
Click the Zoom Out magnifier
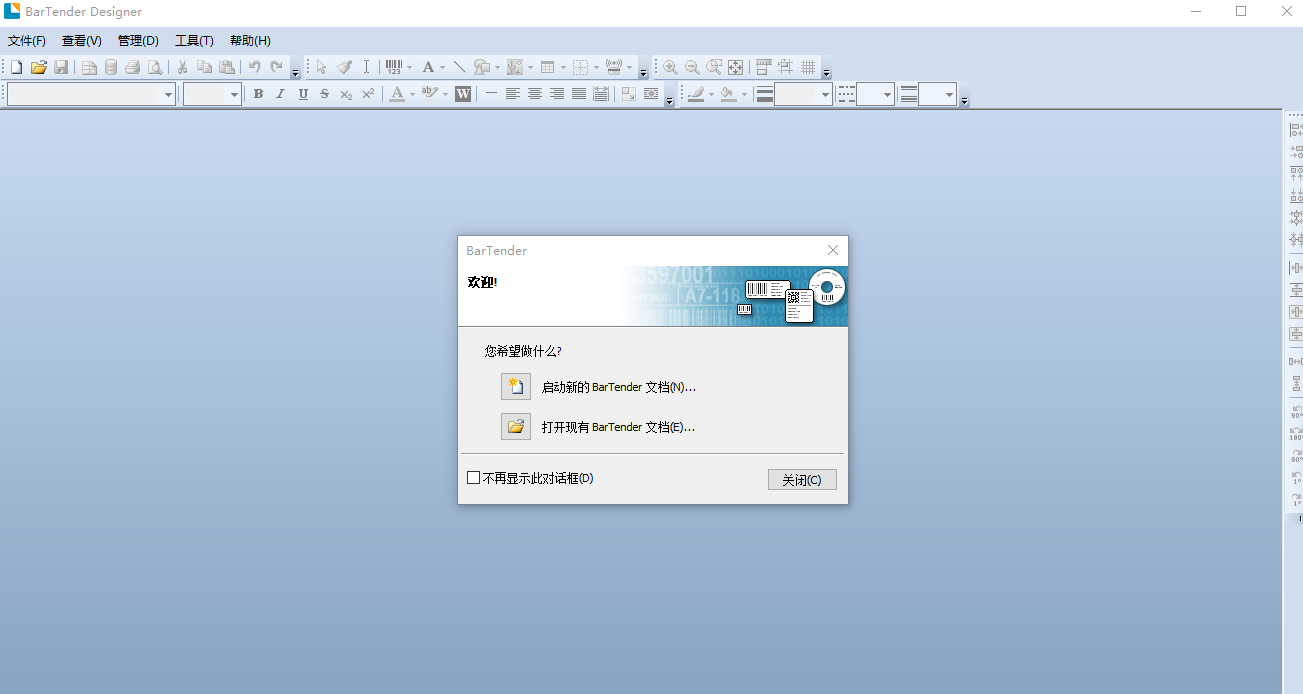pos(692,67)
